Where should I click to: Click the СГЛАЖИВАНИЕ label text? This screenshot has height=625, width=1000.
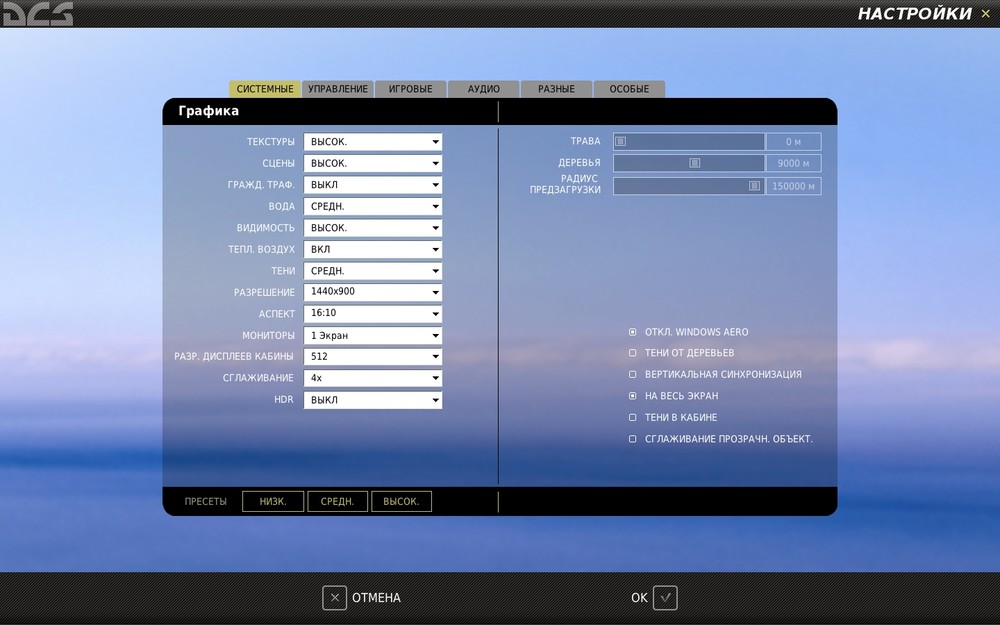pos(258,378)
